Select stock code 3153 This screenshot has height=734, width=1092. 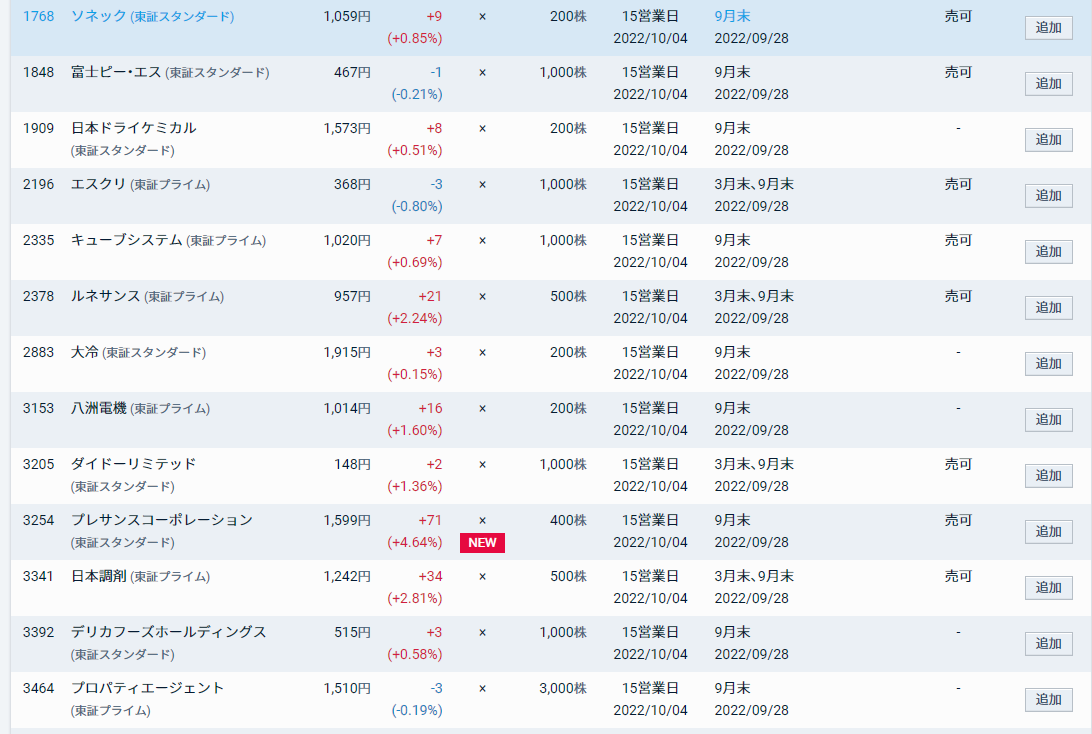(x=38, y=408)
